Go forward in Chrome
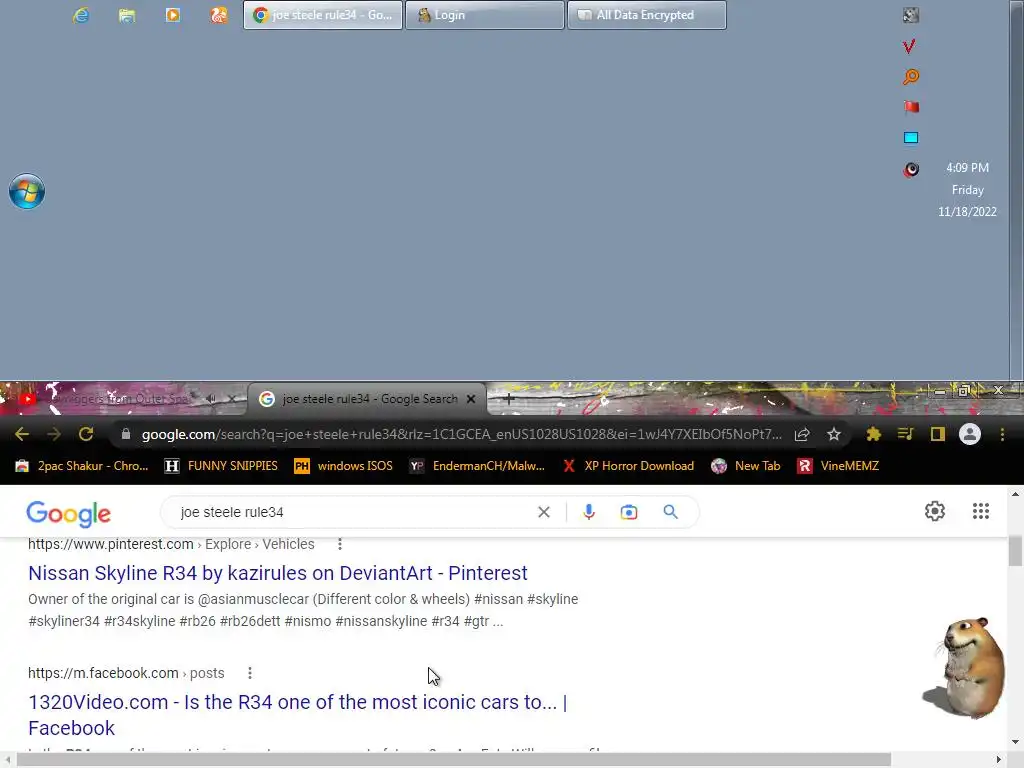 [54, 434]
